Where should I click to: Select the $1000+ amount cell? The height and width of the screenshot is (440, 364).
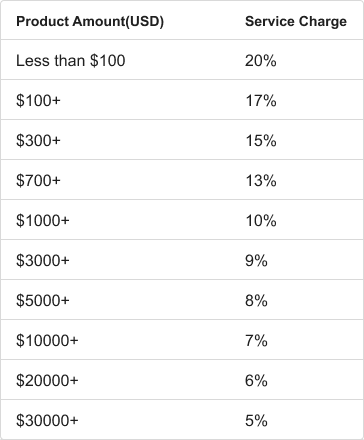click(43, 220)
